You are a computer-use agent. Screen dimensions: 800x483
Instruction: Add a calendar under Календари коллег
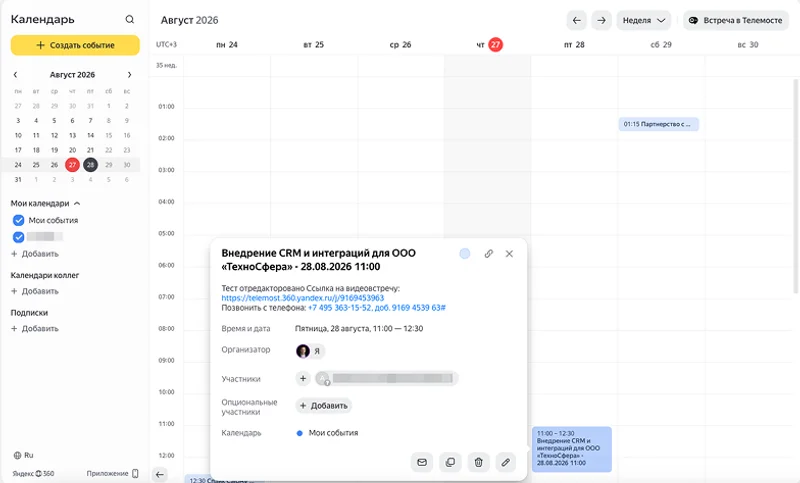click(35, 291)
